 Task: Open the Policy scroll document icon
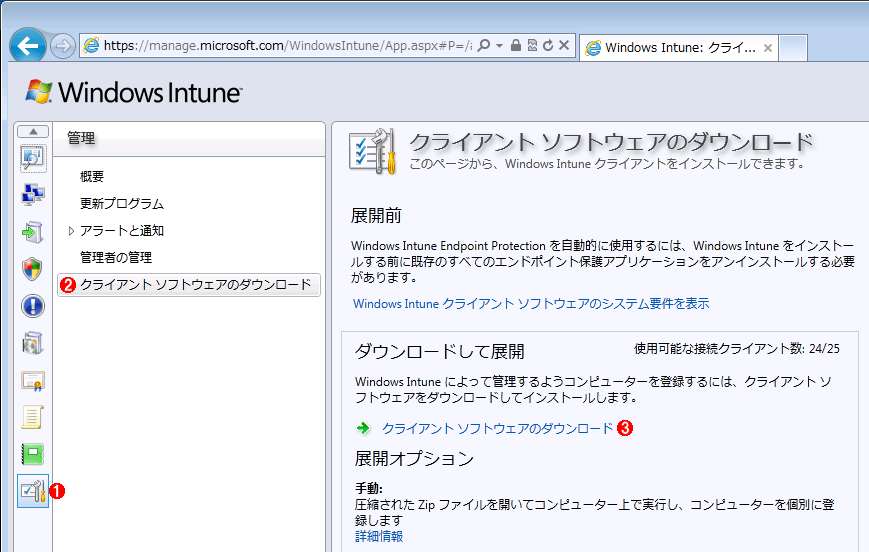pyautogui.click(x=33, y=417)
